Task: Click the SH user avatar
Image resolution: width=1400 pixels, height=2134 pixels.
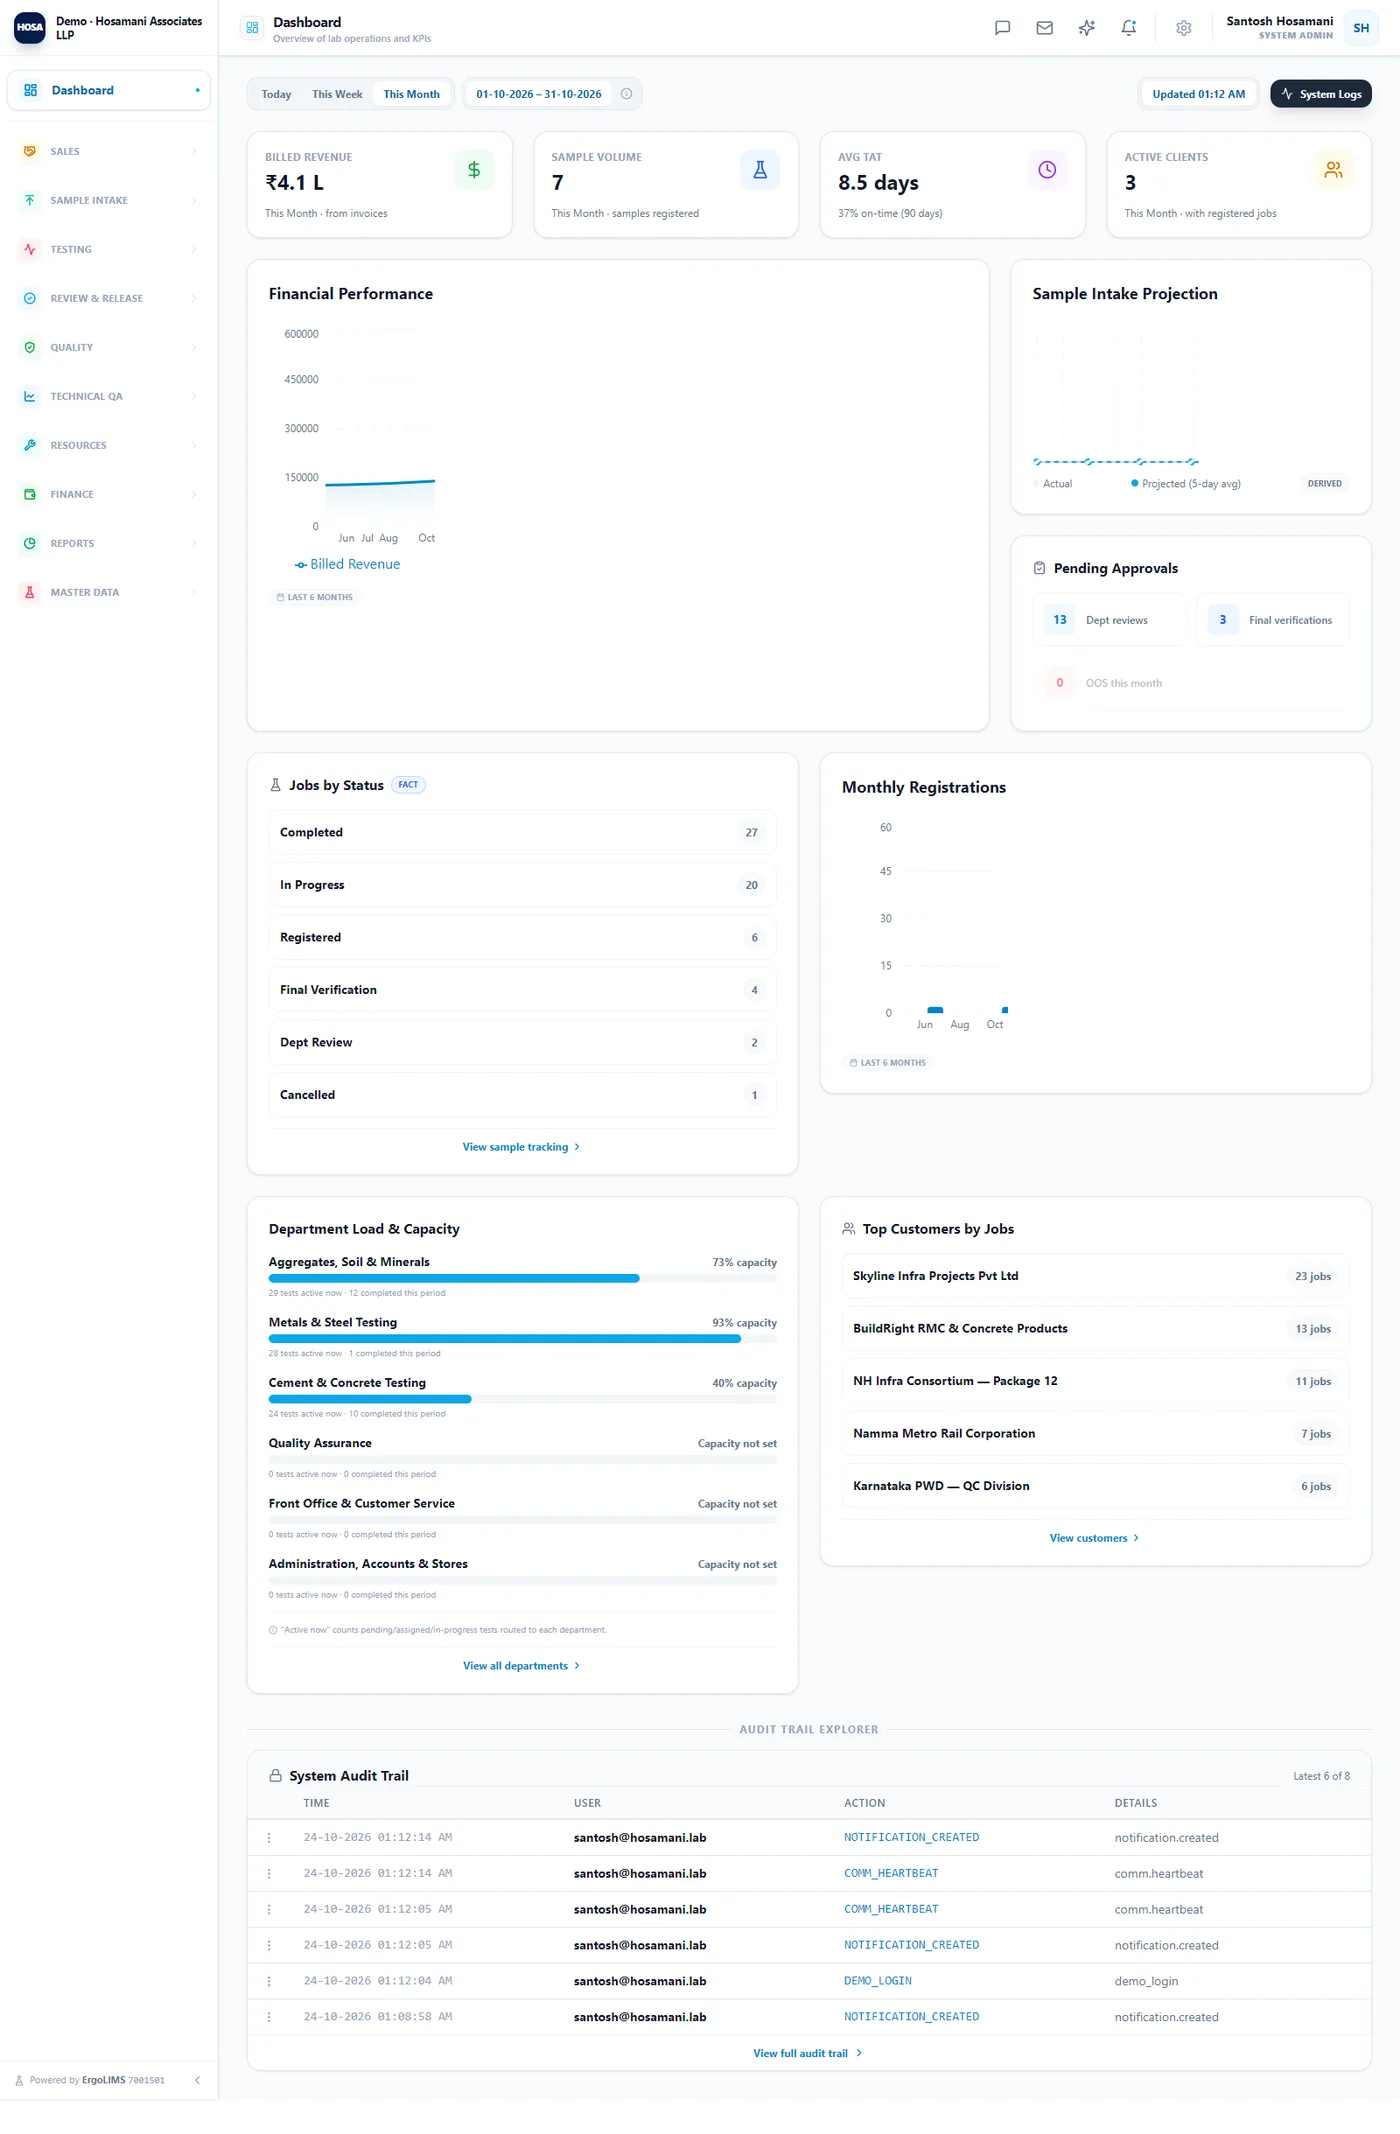Action: pyautogui.click(x=1361, y=28)
